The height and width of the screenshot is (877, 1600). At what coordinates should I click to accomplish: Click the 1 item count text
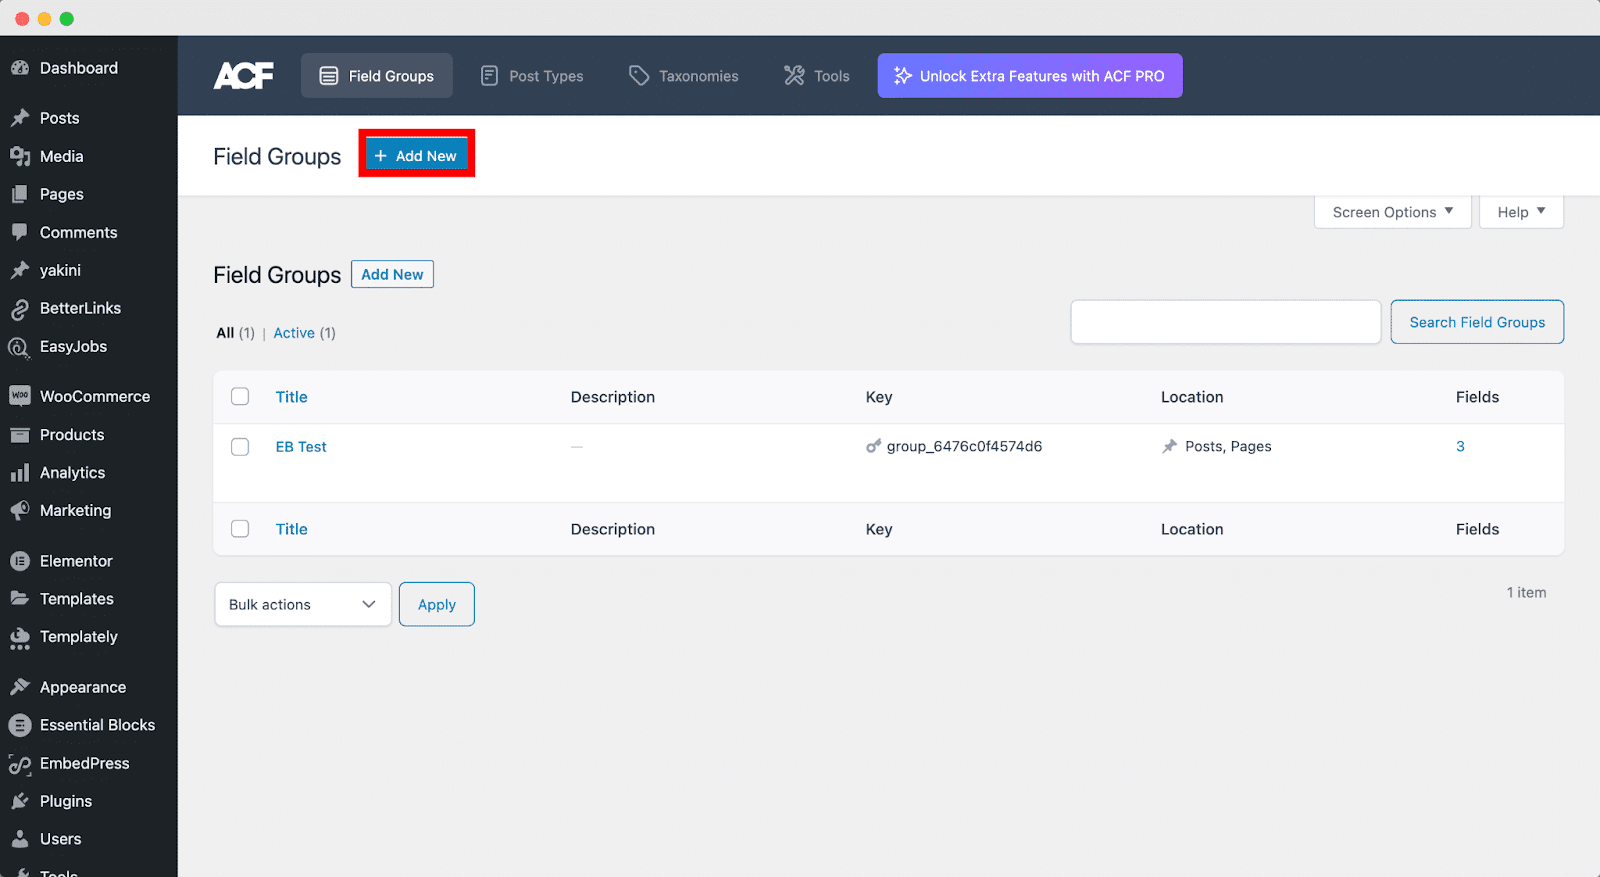[1526, 593]
